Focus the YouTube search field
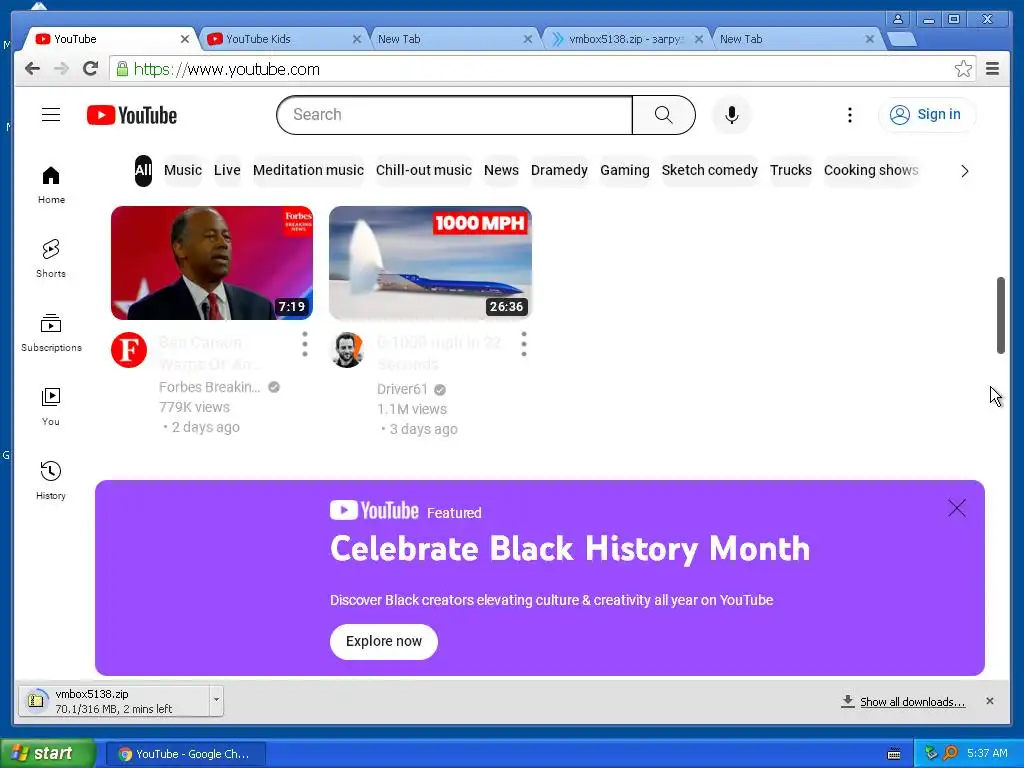Screen dimensions: 1024x768 (x=455, y=115)
